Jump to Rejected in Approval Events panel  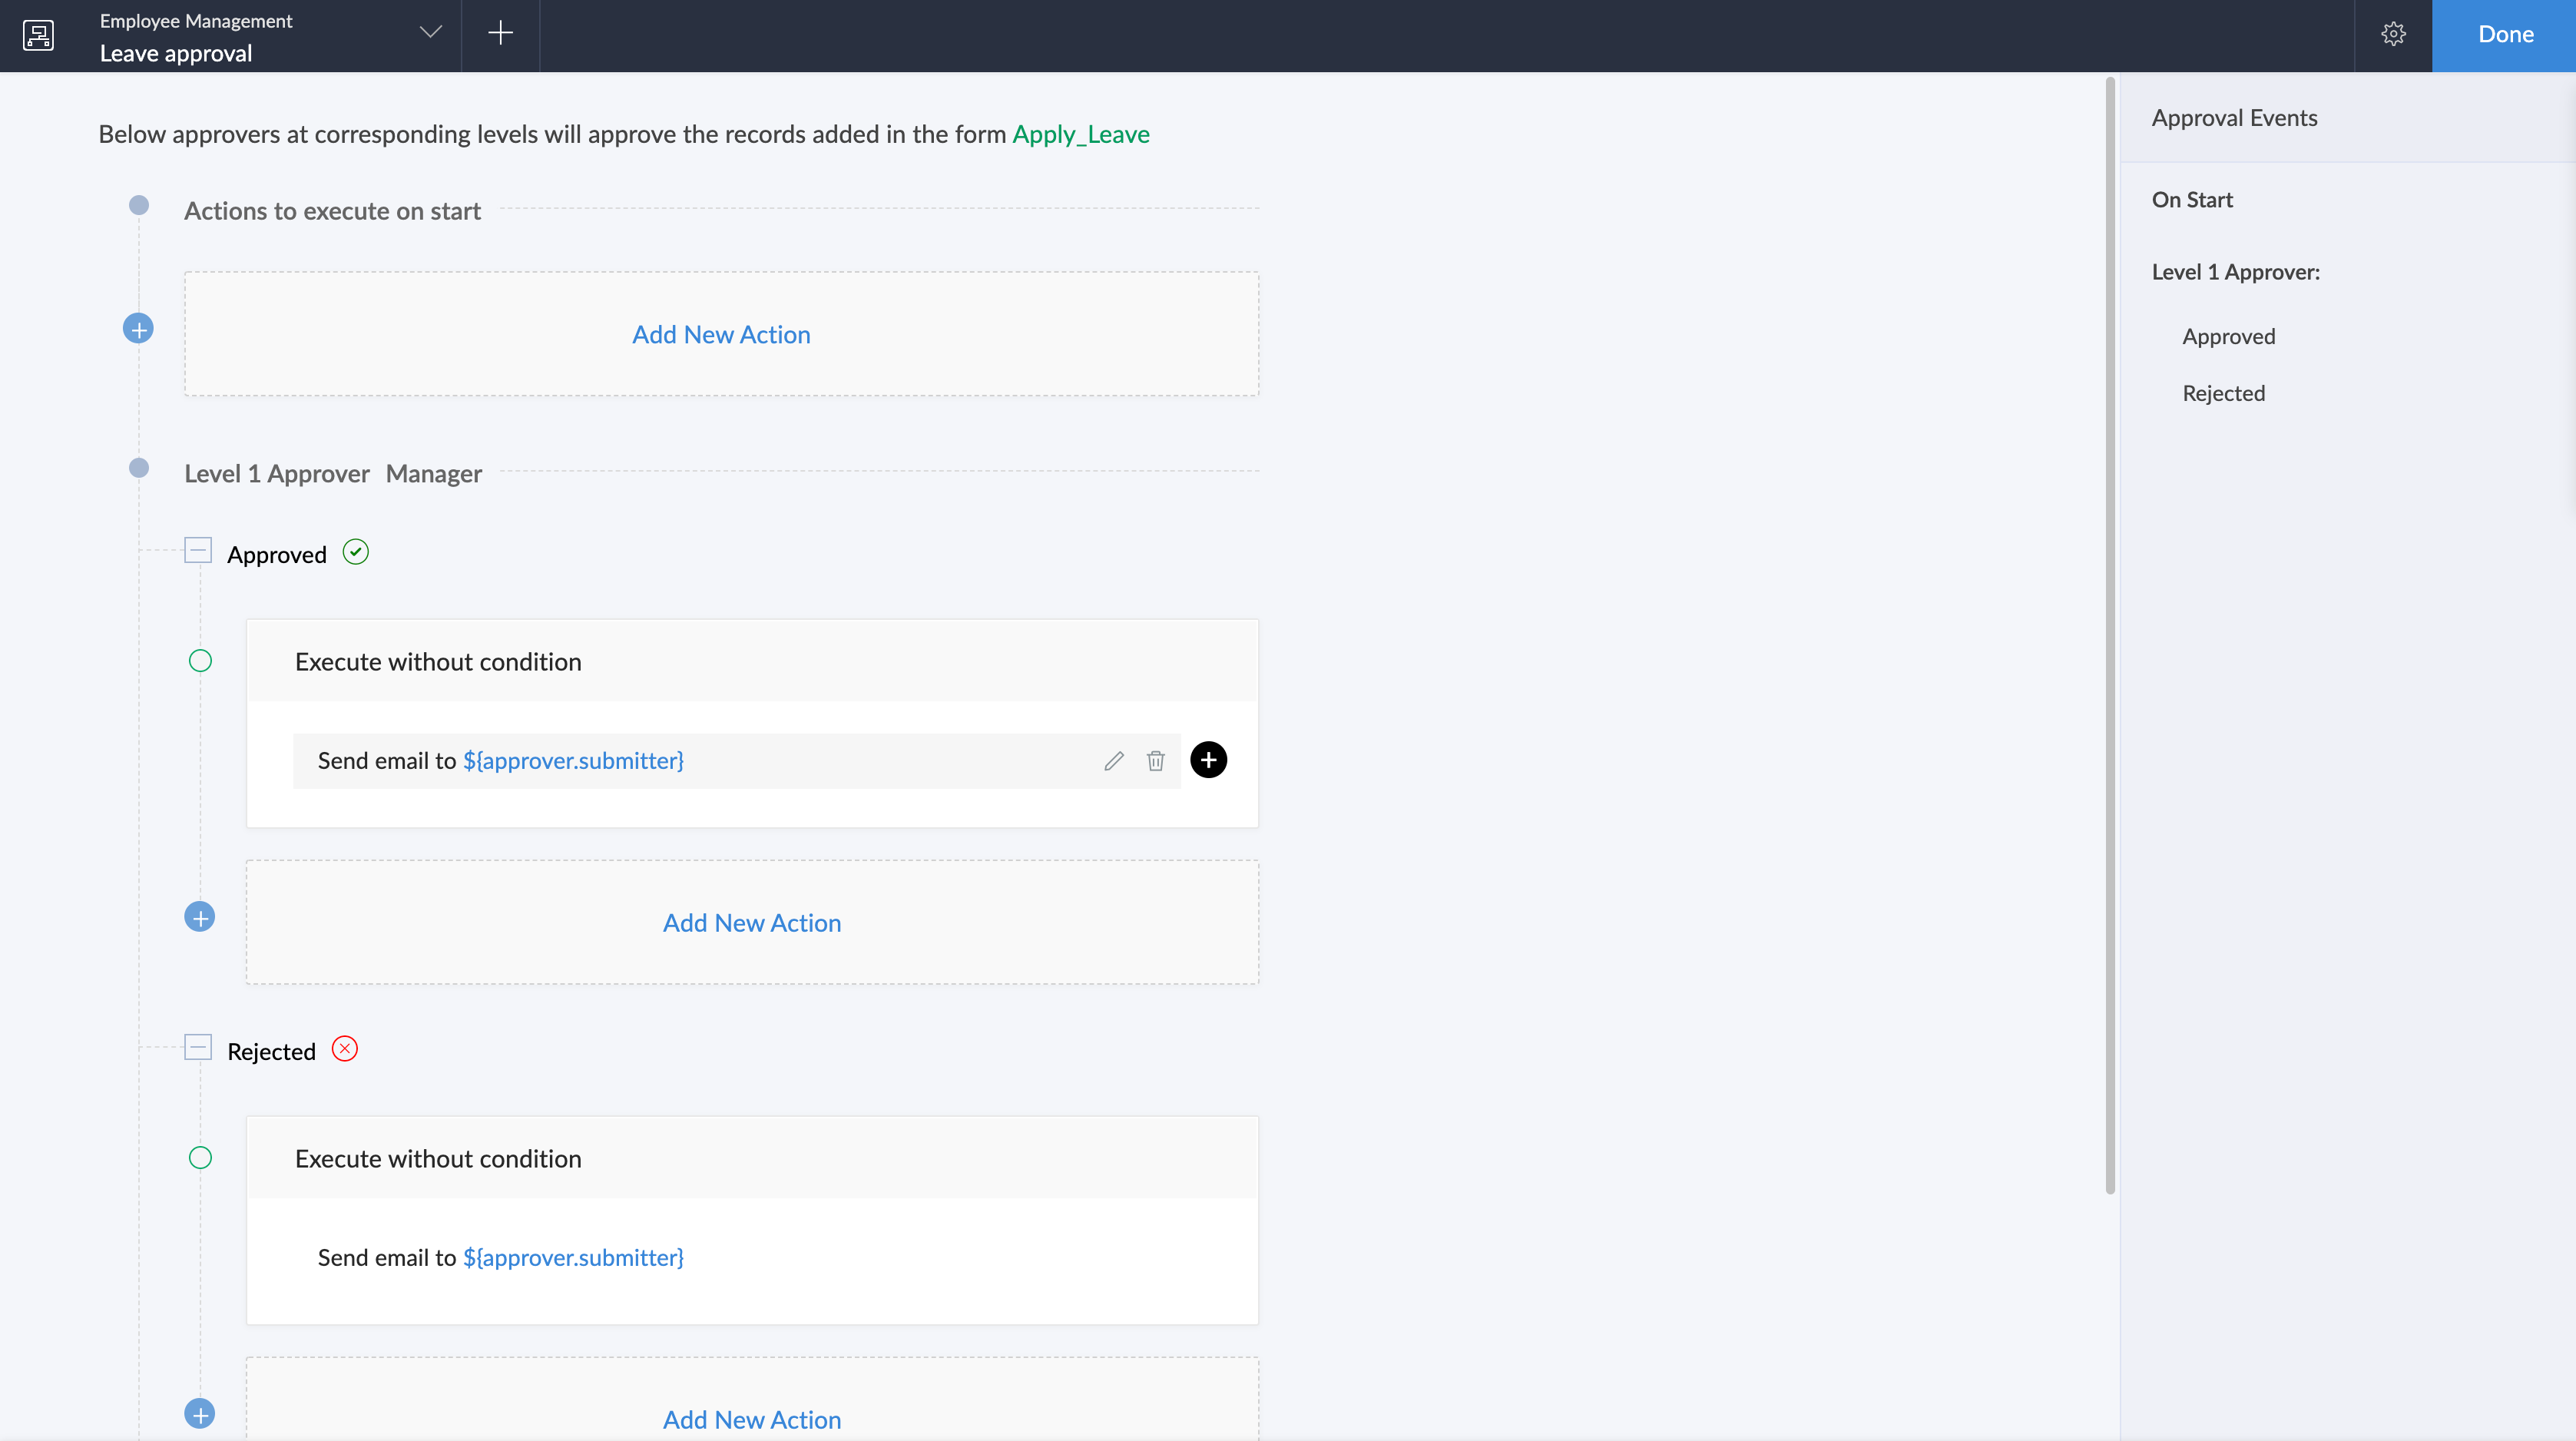2223,393
